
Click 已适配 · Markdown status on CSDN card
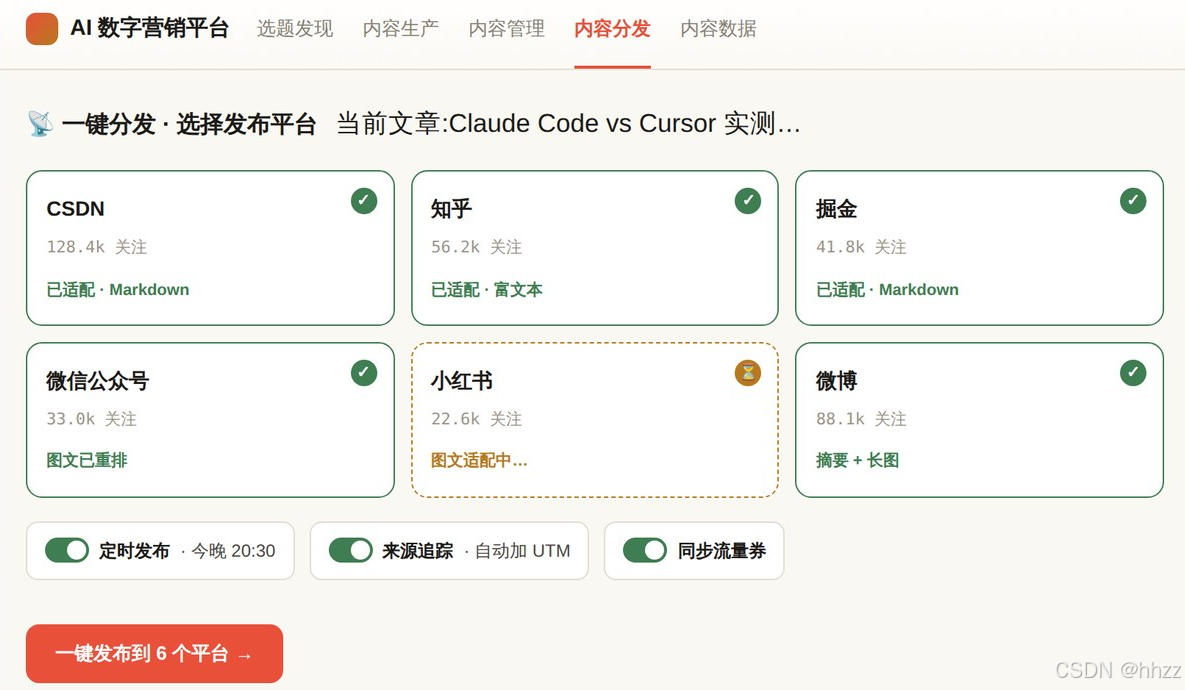pos(118,289)
